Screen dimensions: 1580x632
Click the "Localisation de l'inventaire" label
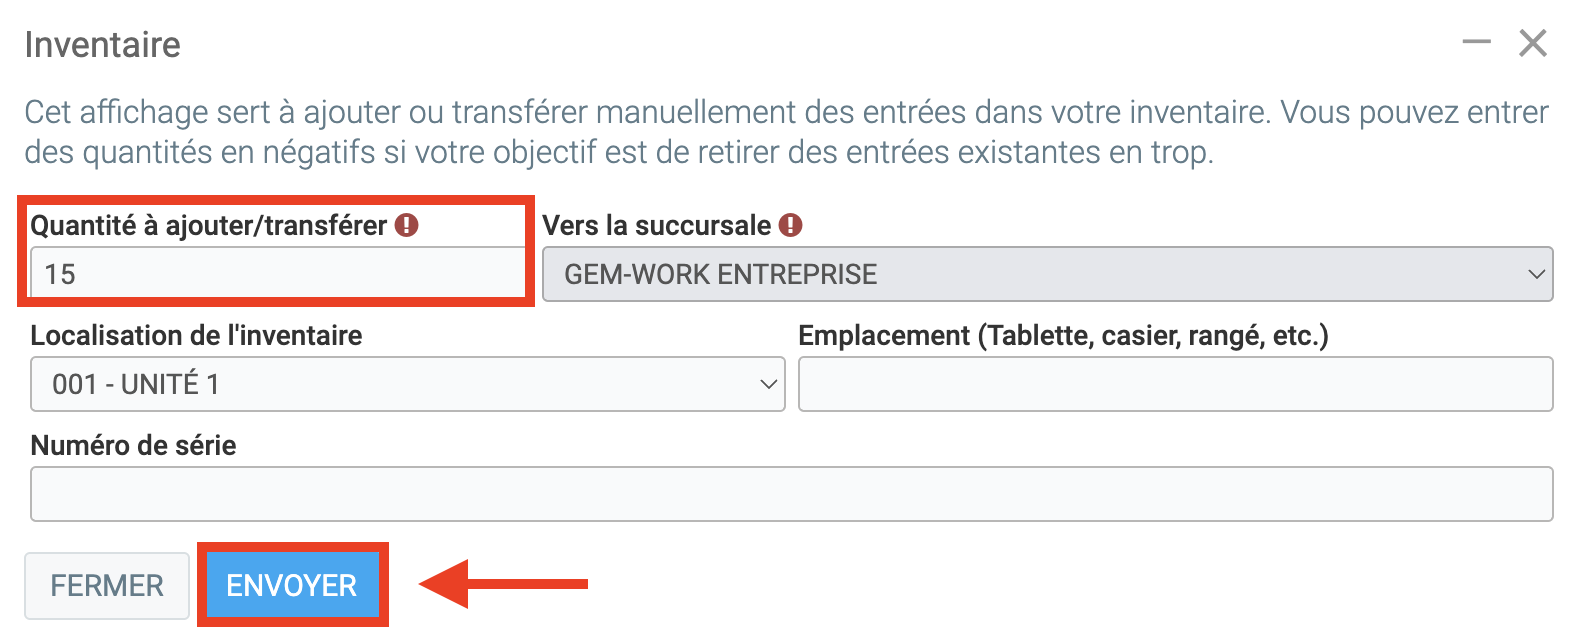[196, 336]
